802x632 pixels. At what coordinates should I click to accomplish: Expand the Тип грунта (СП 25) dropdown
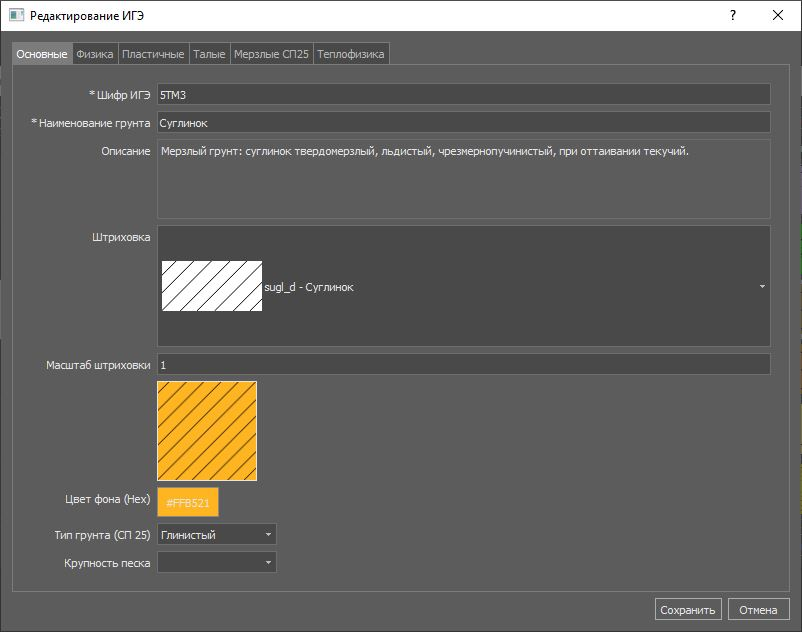pos(217,535)
